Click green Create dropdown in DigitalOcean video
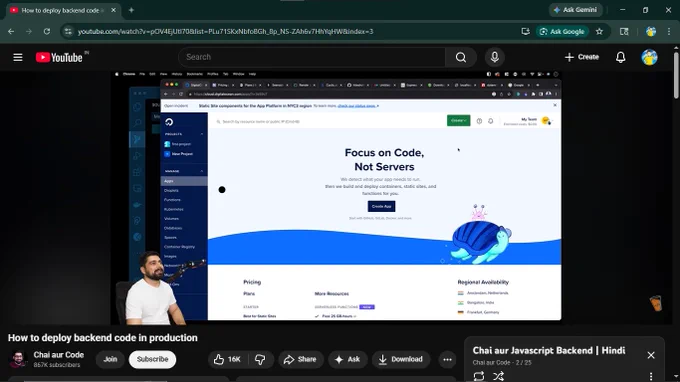The width and height of the screenshot is (680, 382). point(458,121)
